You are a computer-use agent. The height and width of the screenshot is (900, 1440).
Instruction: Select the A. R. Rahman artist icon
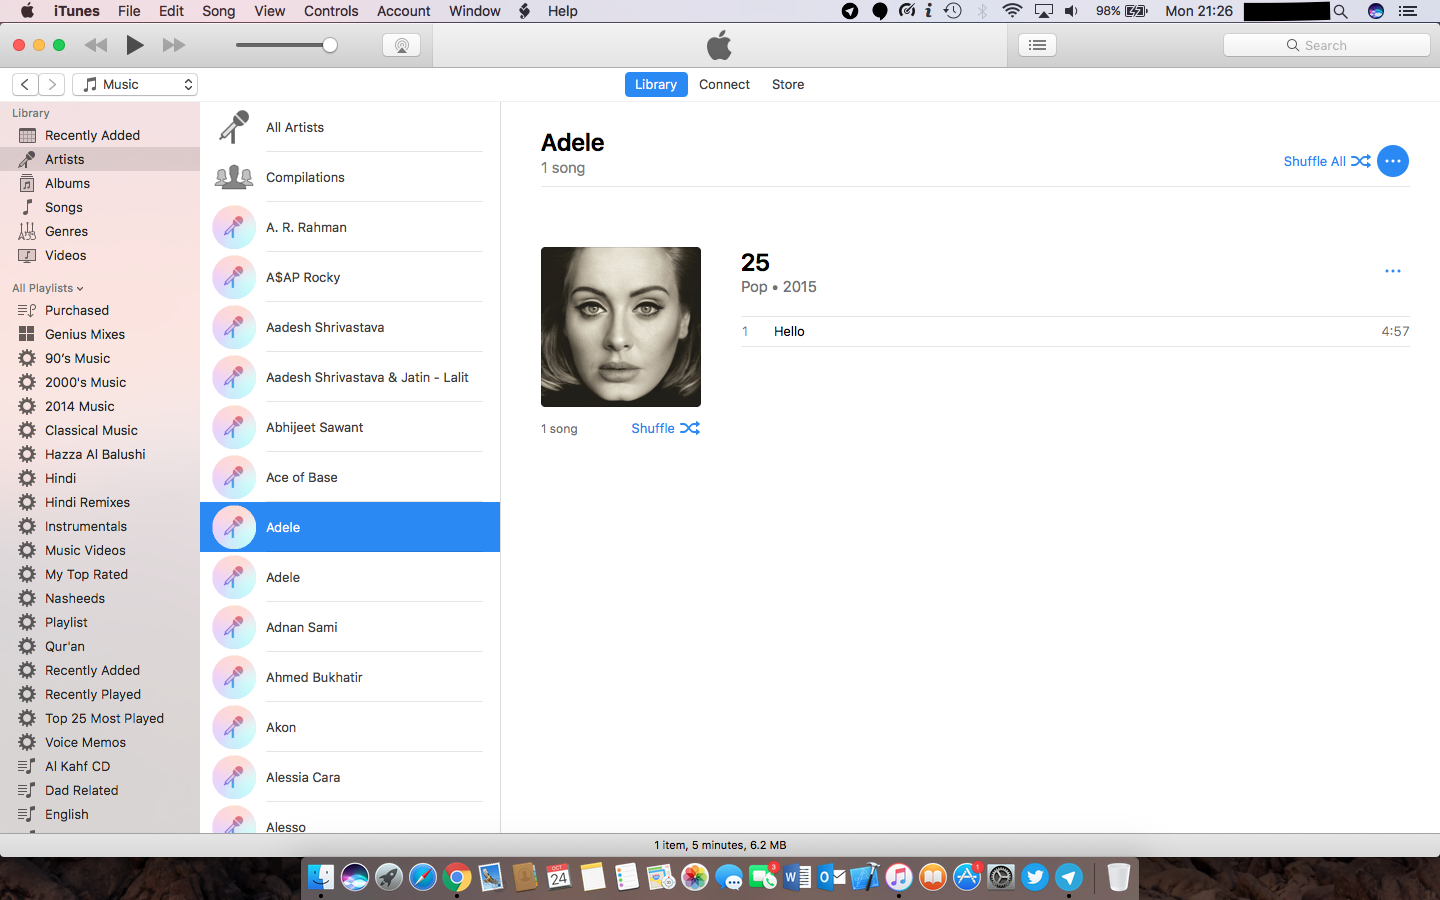pyautogui.click(x=234, y=227)
